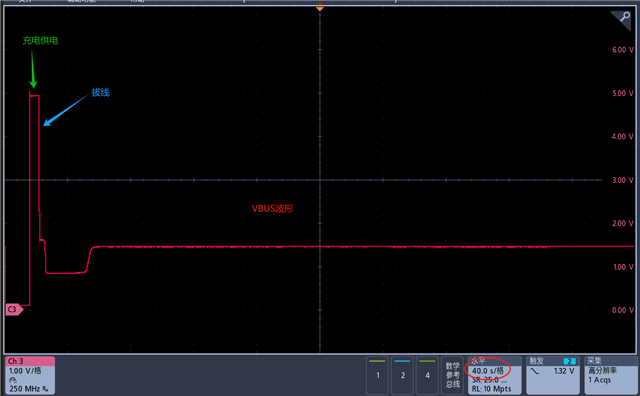Click the falling-edge trigger slope icon
Screen dimensions: 640x396
535,371
